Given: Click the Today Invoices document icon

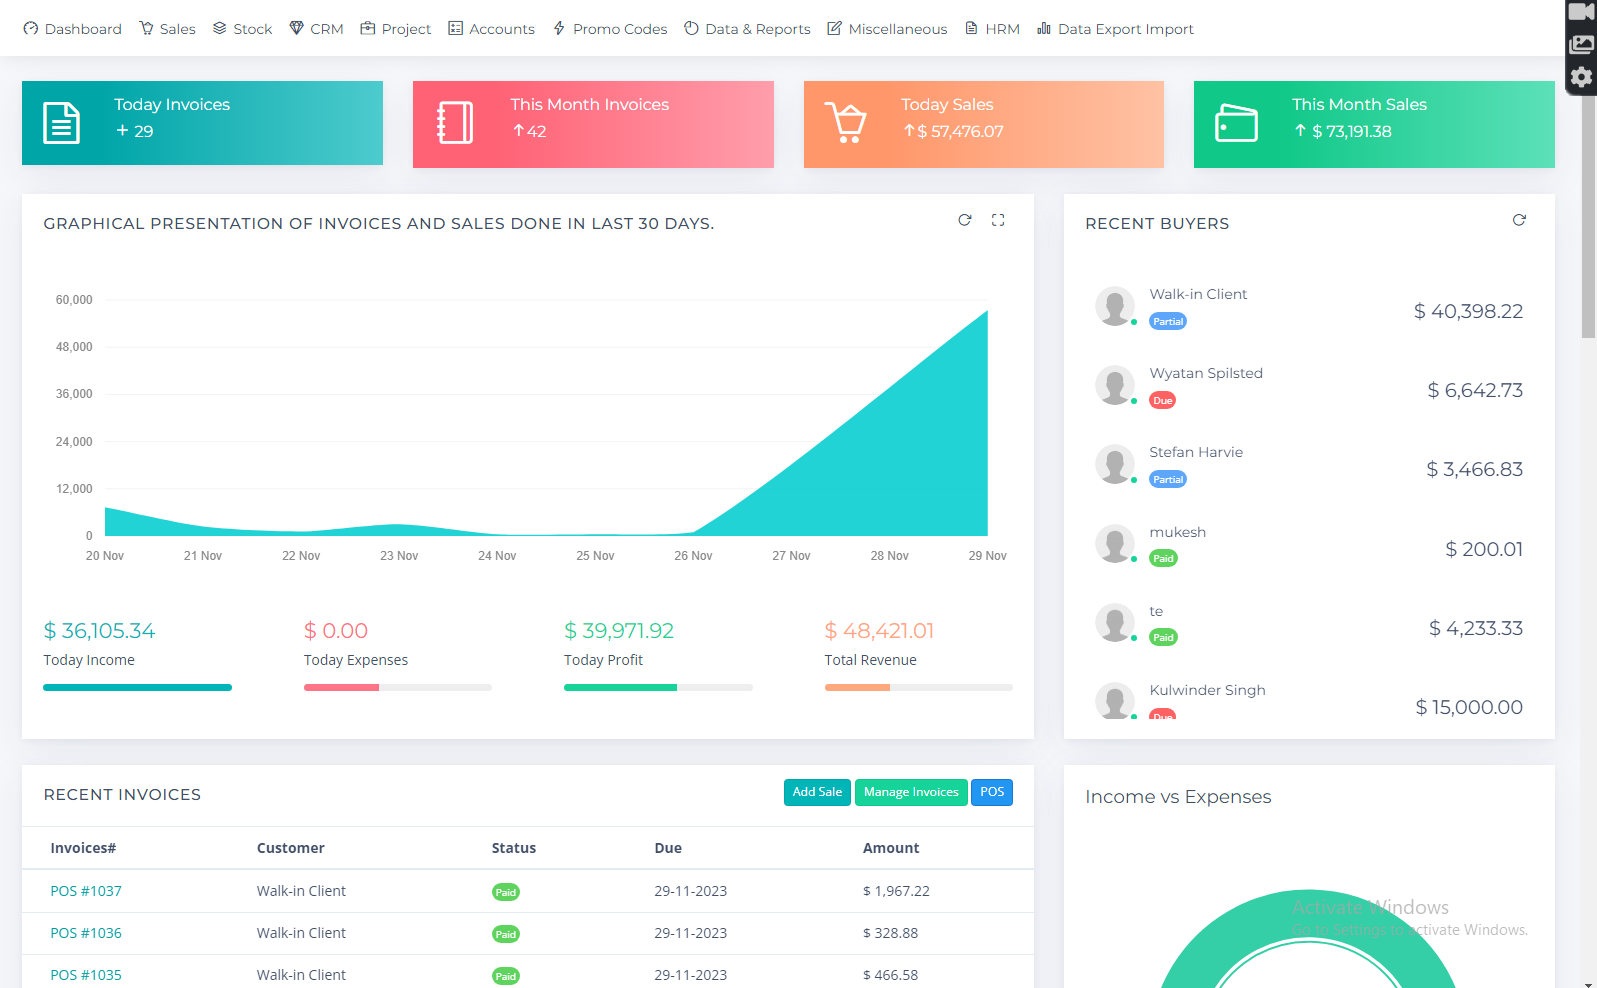Looking at the screenshot, I should tap(61, 123).
